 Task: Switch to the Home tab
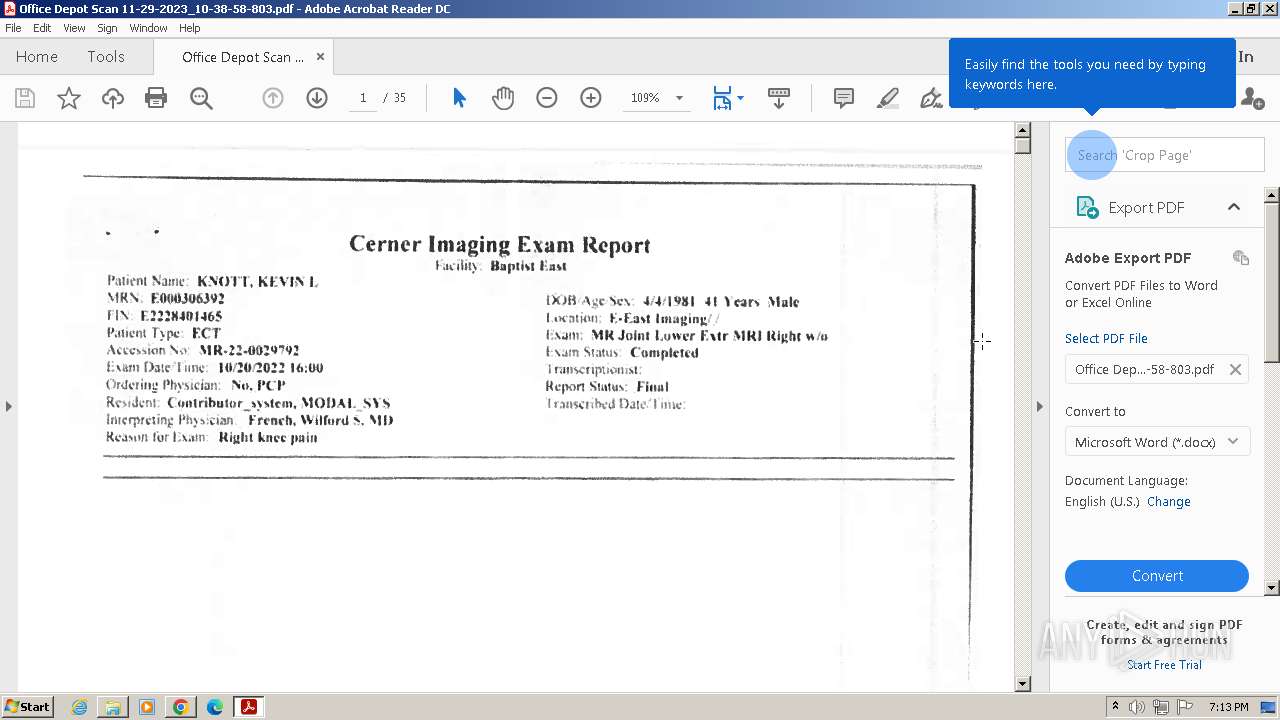tap(37, 57)
